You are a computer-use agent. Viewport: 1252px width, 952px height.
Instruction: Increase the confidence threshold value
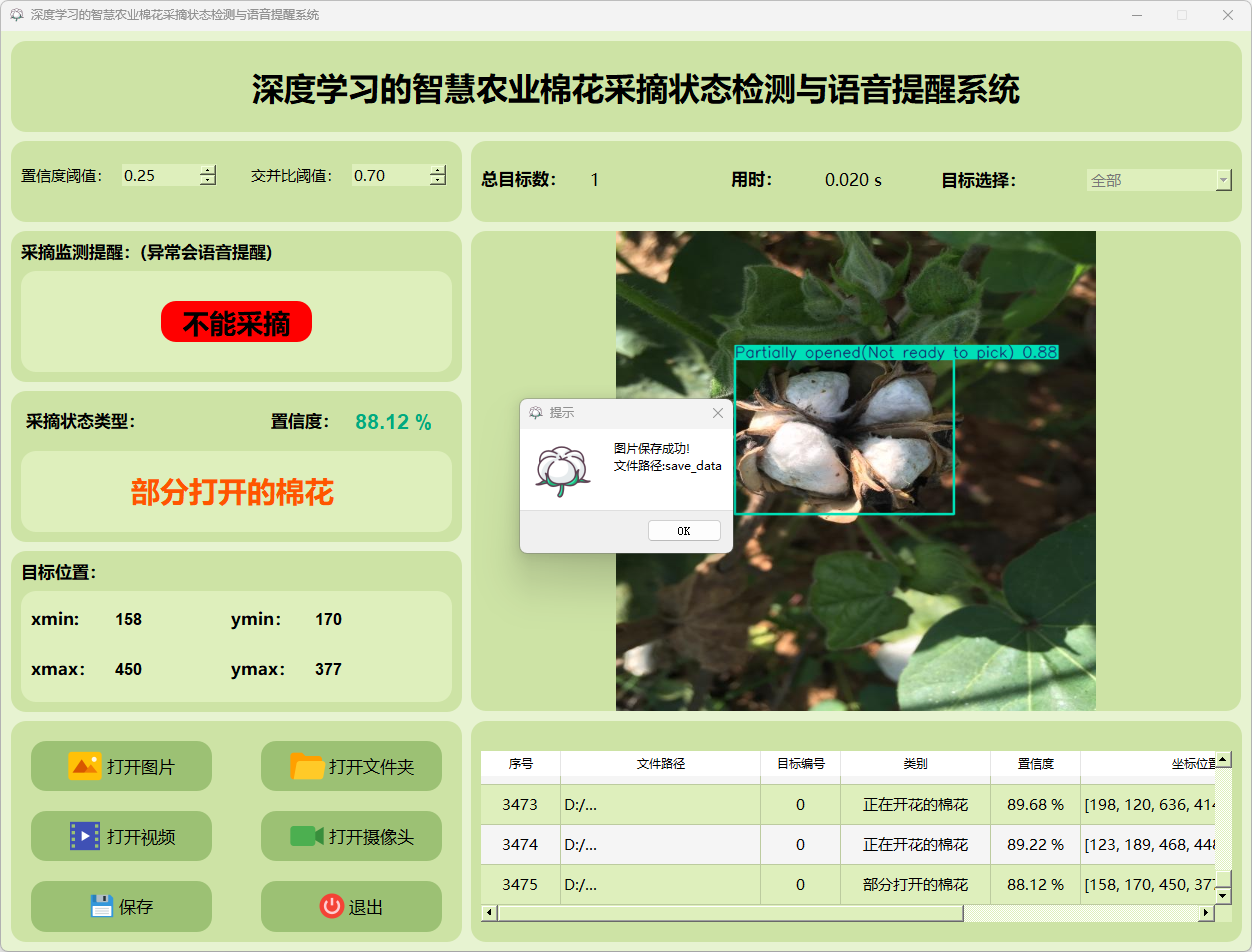point(207,170)
